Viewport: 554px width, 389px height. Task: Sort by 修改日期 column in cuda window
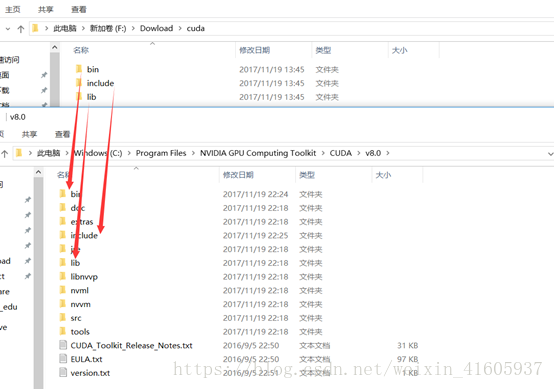254,50
